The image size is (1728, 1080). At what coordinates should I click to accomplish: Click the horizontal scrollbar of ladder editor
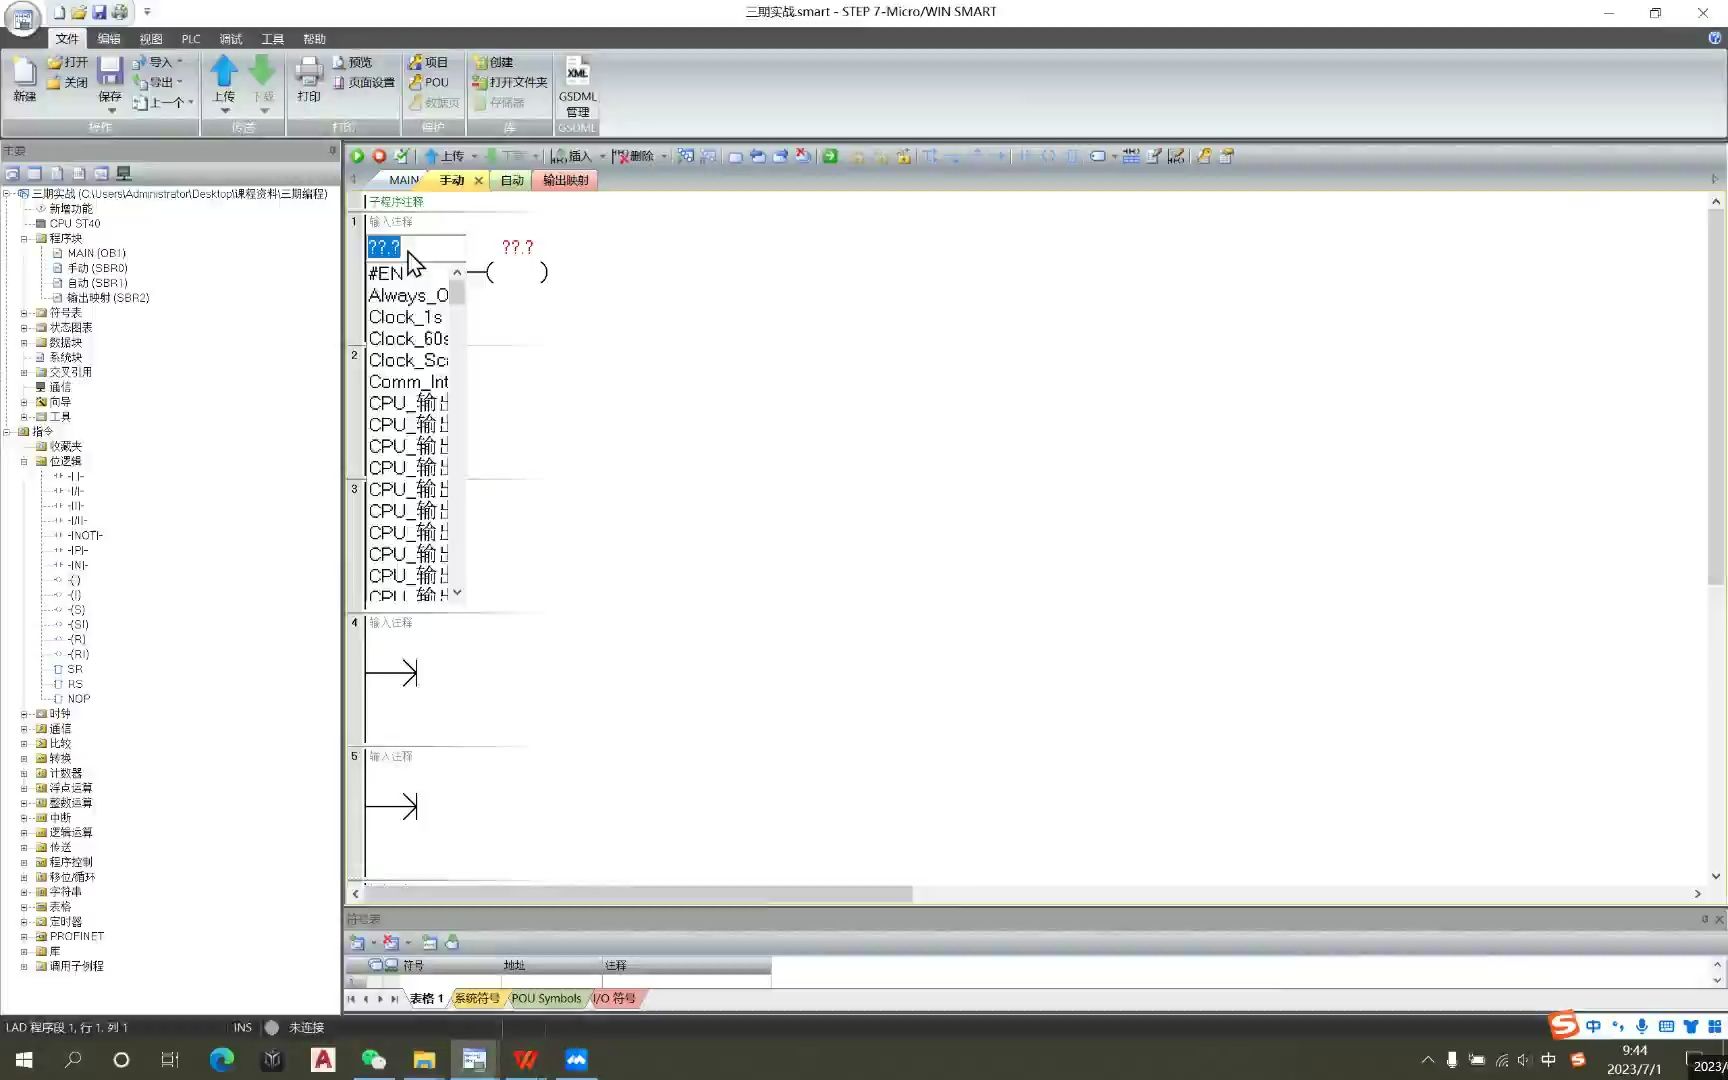coord(638,894)
